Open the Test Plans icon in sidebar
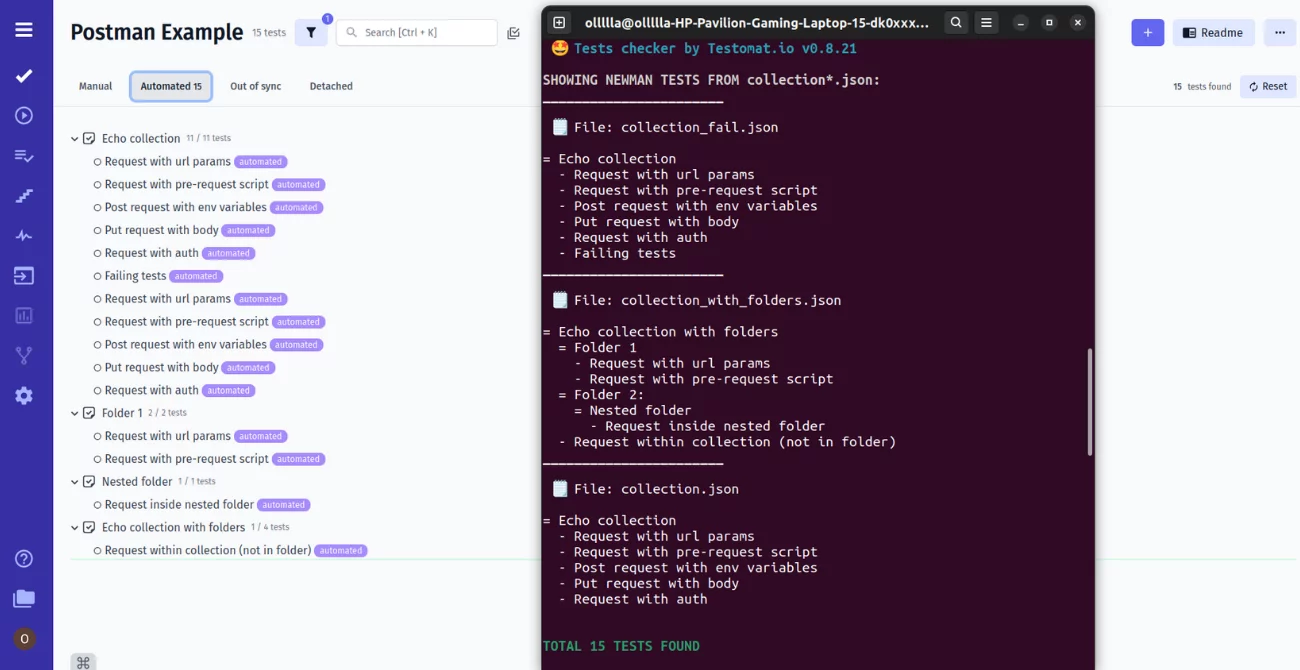Screen dimensions: 1300x670 (x=24, y=155)
